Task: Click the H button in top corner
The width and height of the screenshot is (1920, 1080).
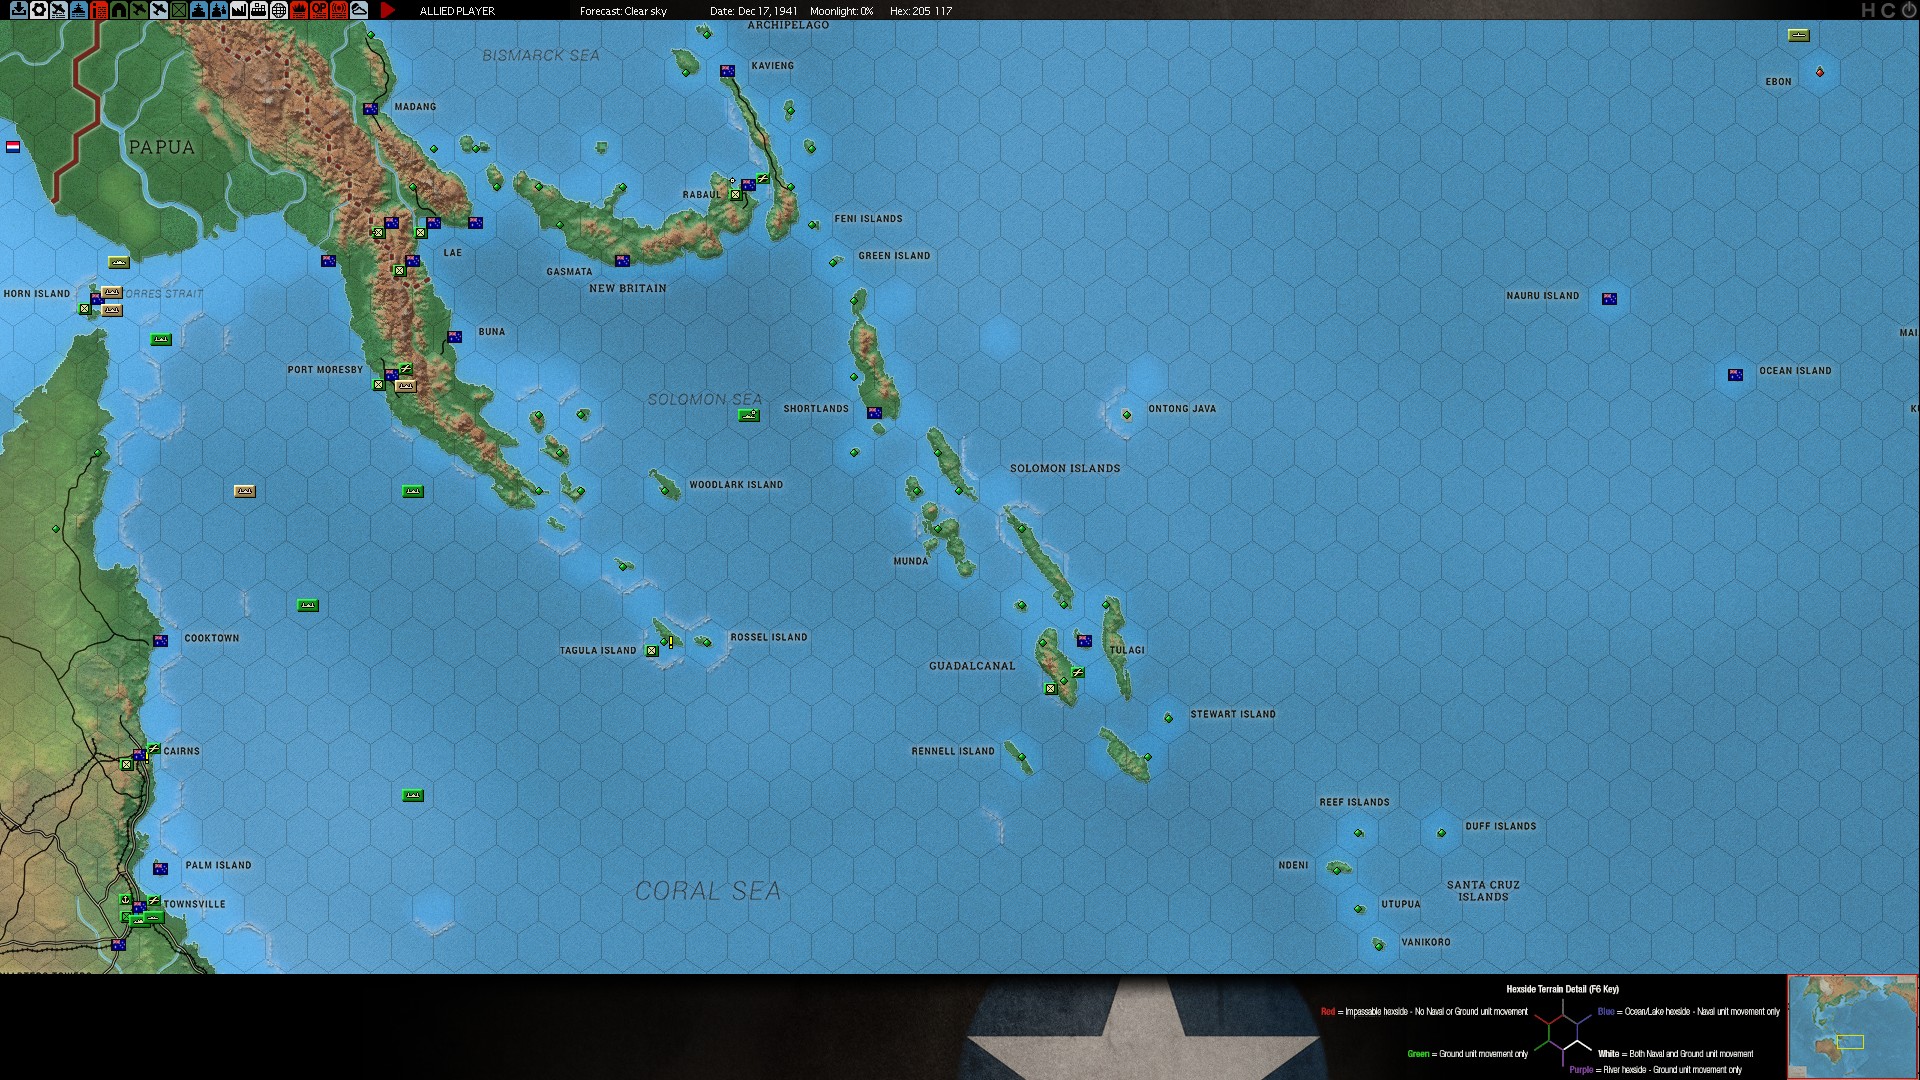Action: click(1868, 10)
